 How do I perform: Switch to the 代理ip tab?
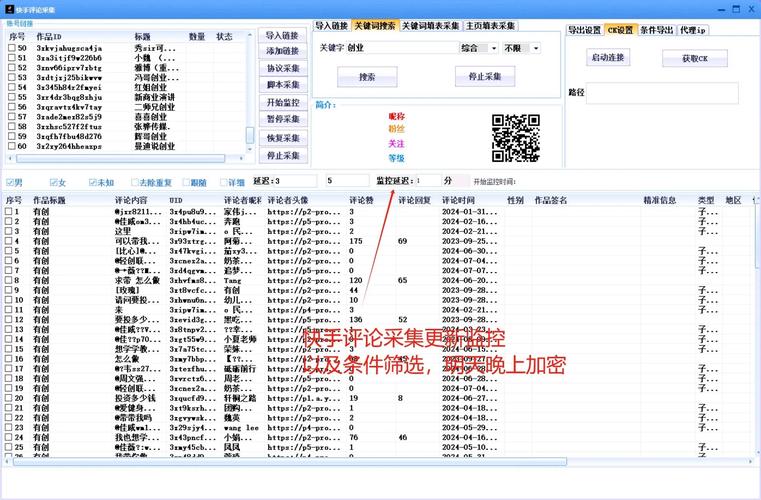coord(693,30)
